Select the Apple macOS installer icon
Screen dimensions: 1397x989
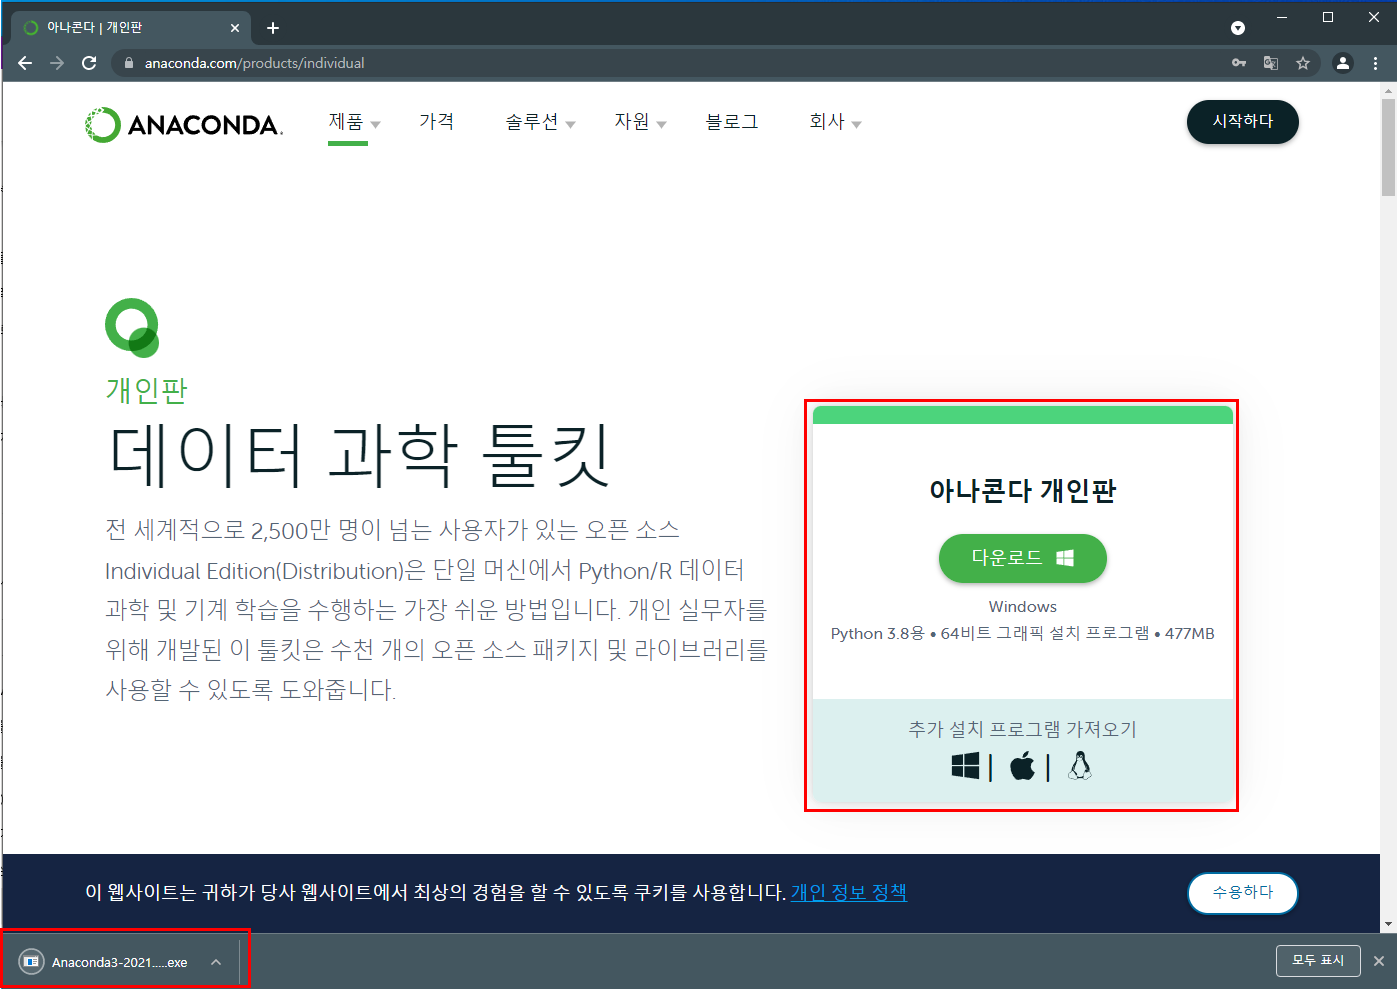(x=1022, y=766)
